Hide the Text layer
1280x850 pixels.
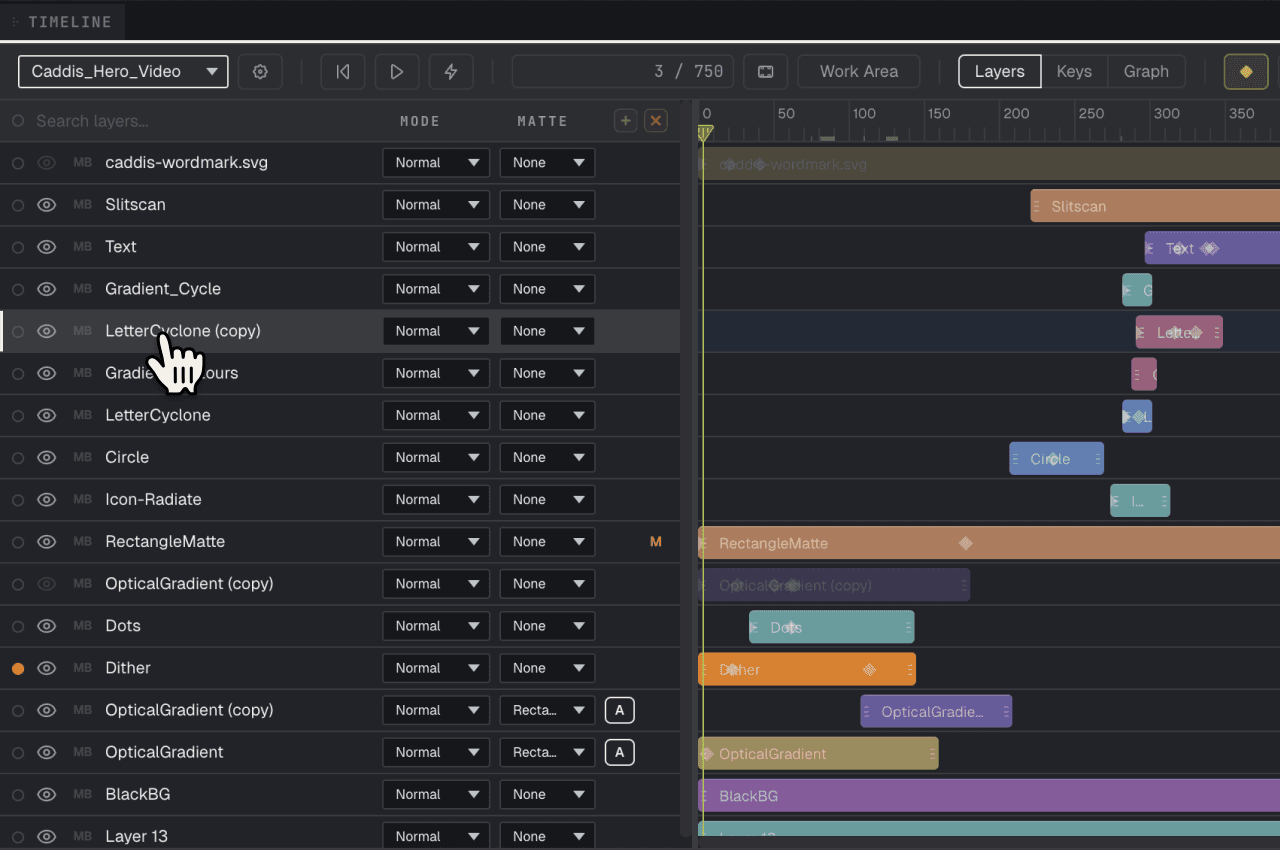46,247
